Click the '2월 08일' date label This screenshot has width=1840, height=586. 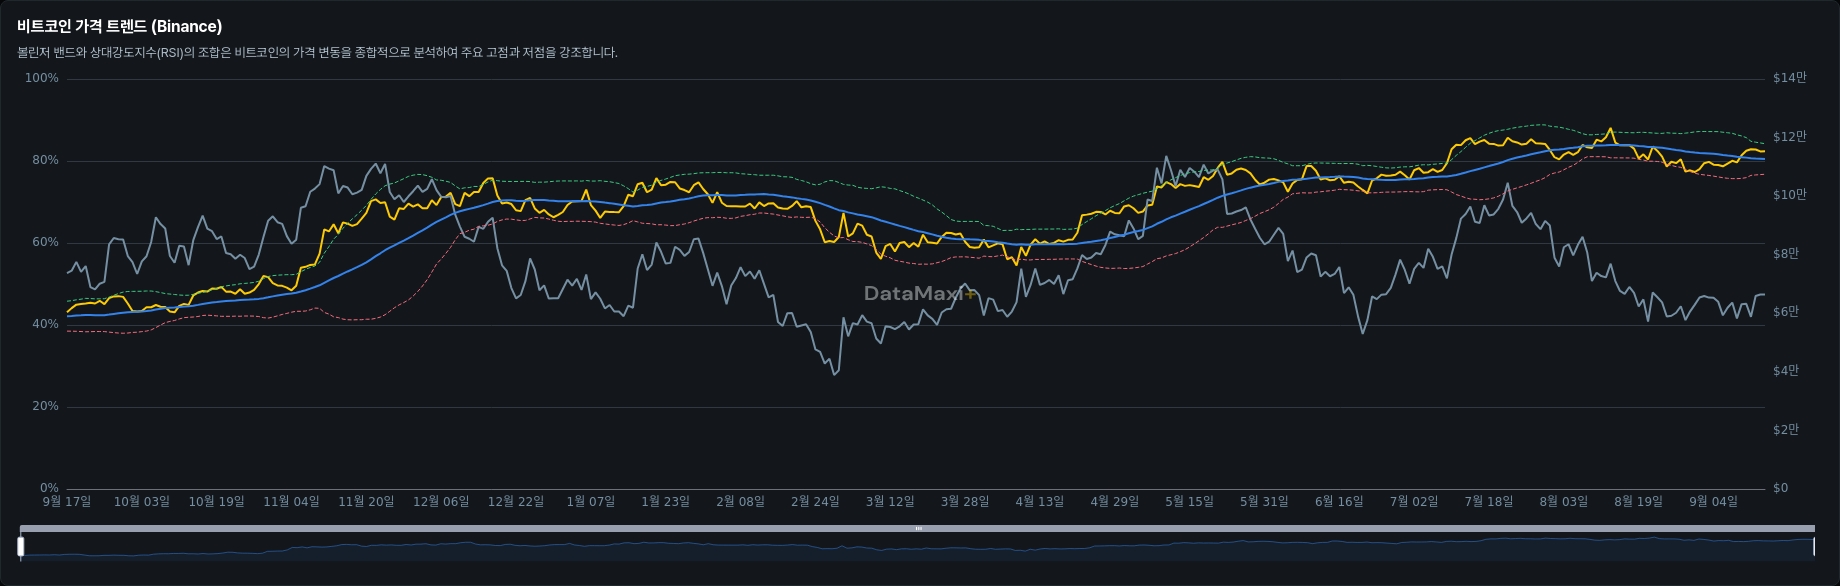pyautogui.click(x=740, y=502)
